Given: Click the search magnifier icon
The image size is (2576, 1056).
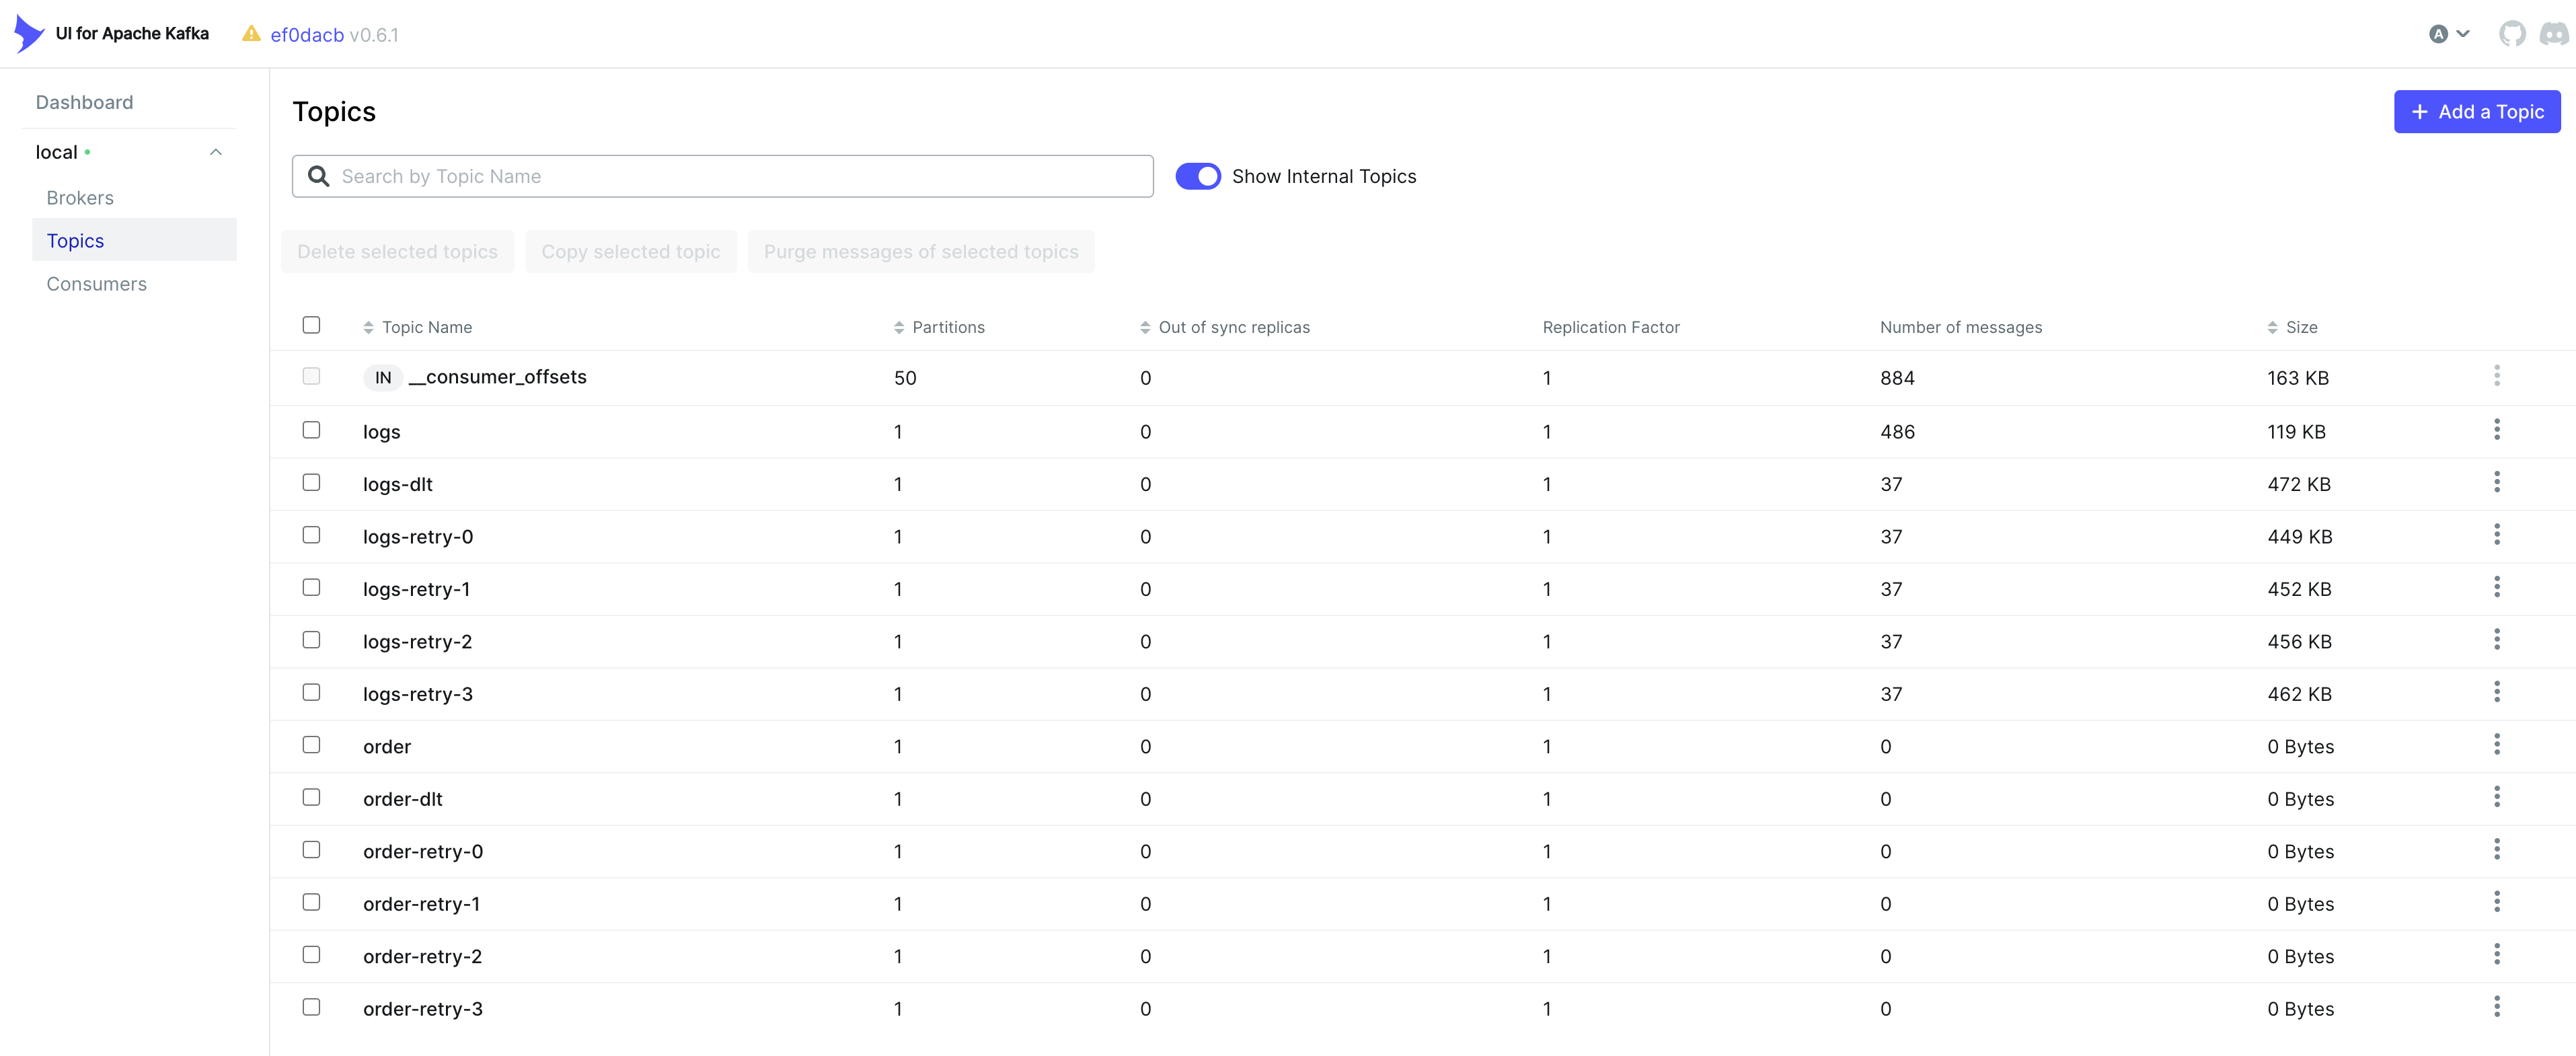Looking at the screenshot, I should [x=319, y=176].
